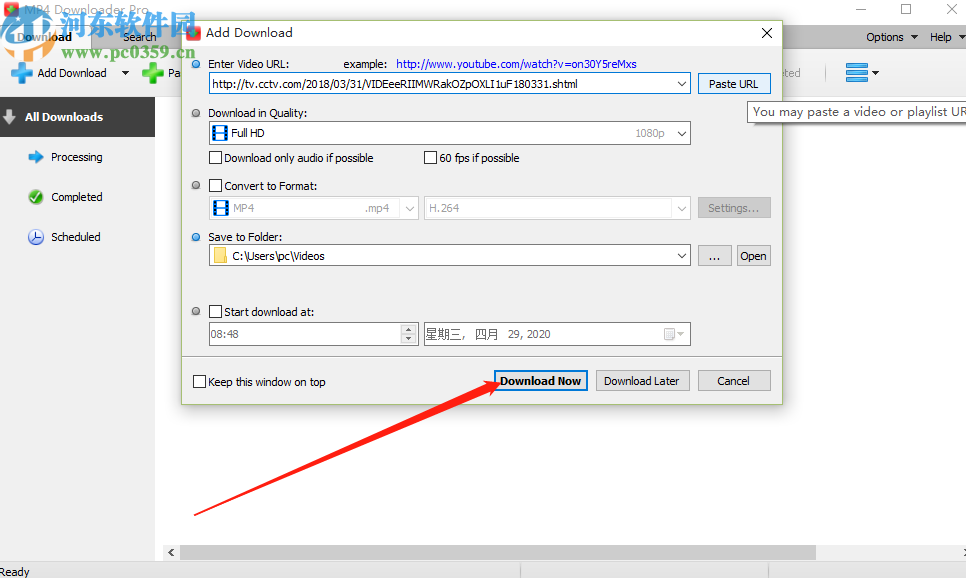Switch to the Search tab
This screenshot has height=578, width=966.
click(x=140, y=36)
